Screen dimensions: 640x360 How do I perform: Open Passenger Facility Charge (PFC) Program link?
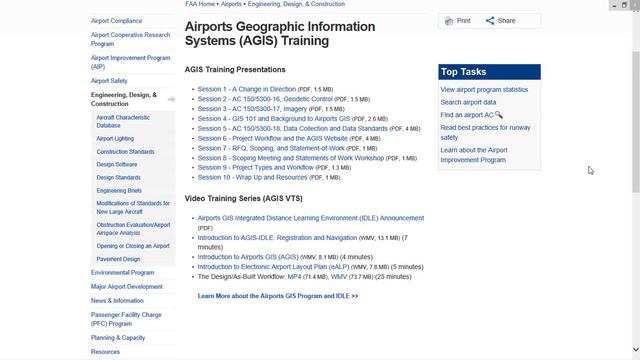pos(126,319)
